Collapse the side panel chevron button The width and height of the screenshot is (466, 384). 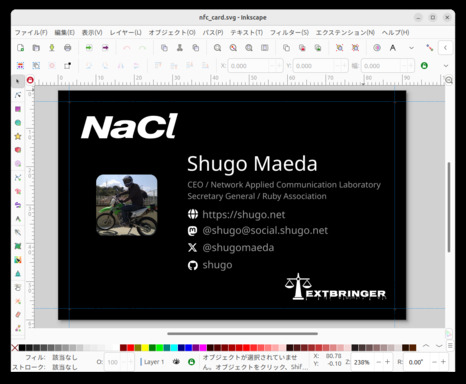pyautogui.click(x=445, y=48)
